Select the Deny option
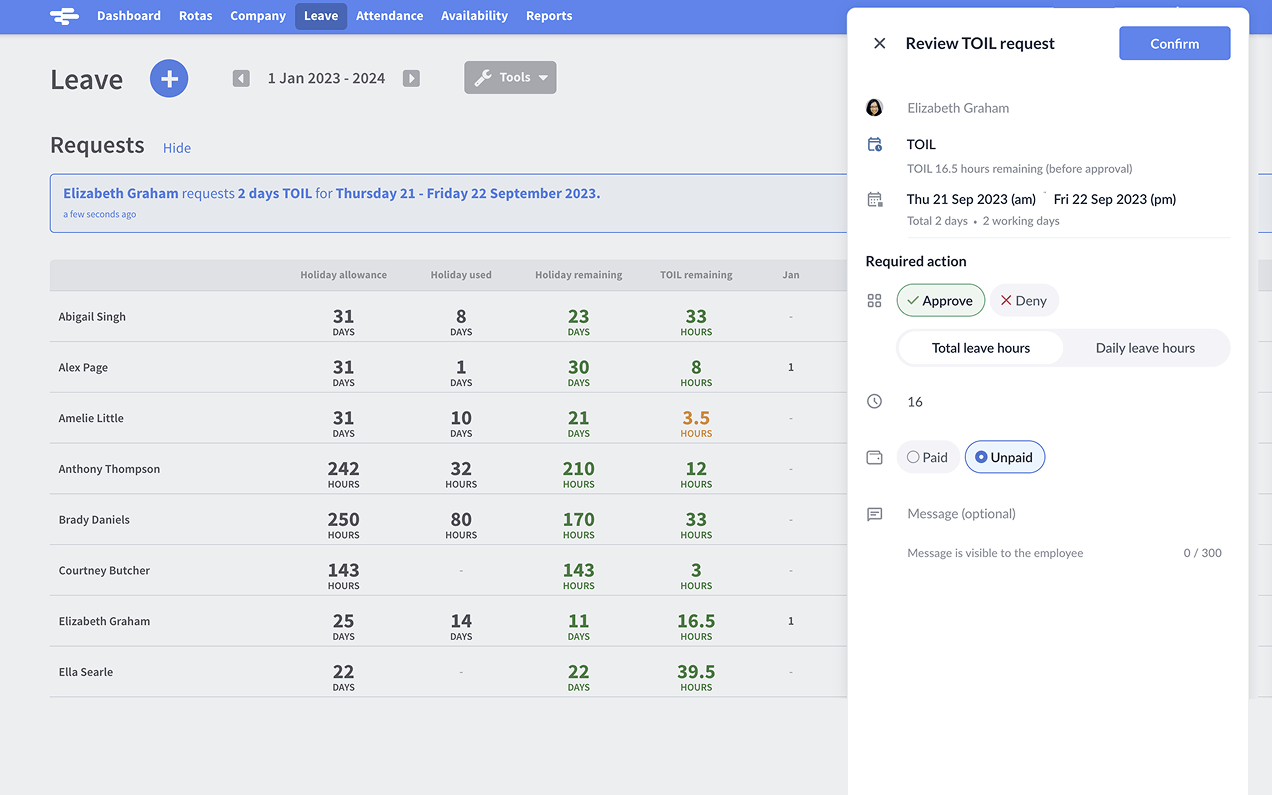Viewport: 1272px width, 795px height. point(1024,300)
